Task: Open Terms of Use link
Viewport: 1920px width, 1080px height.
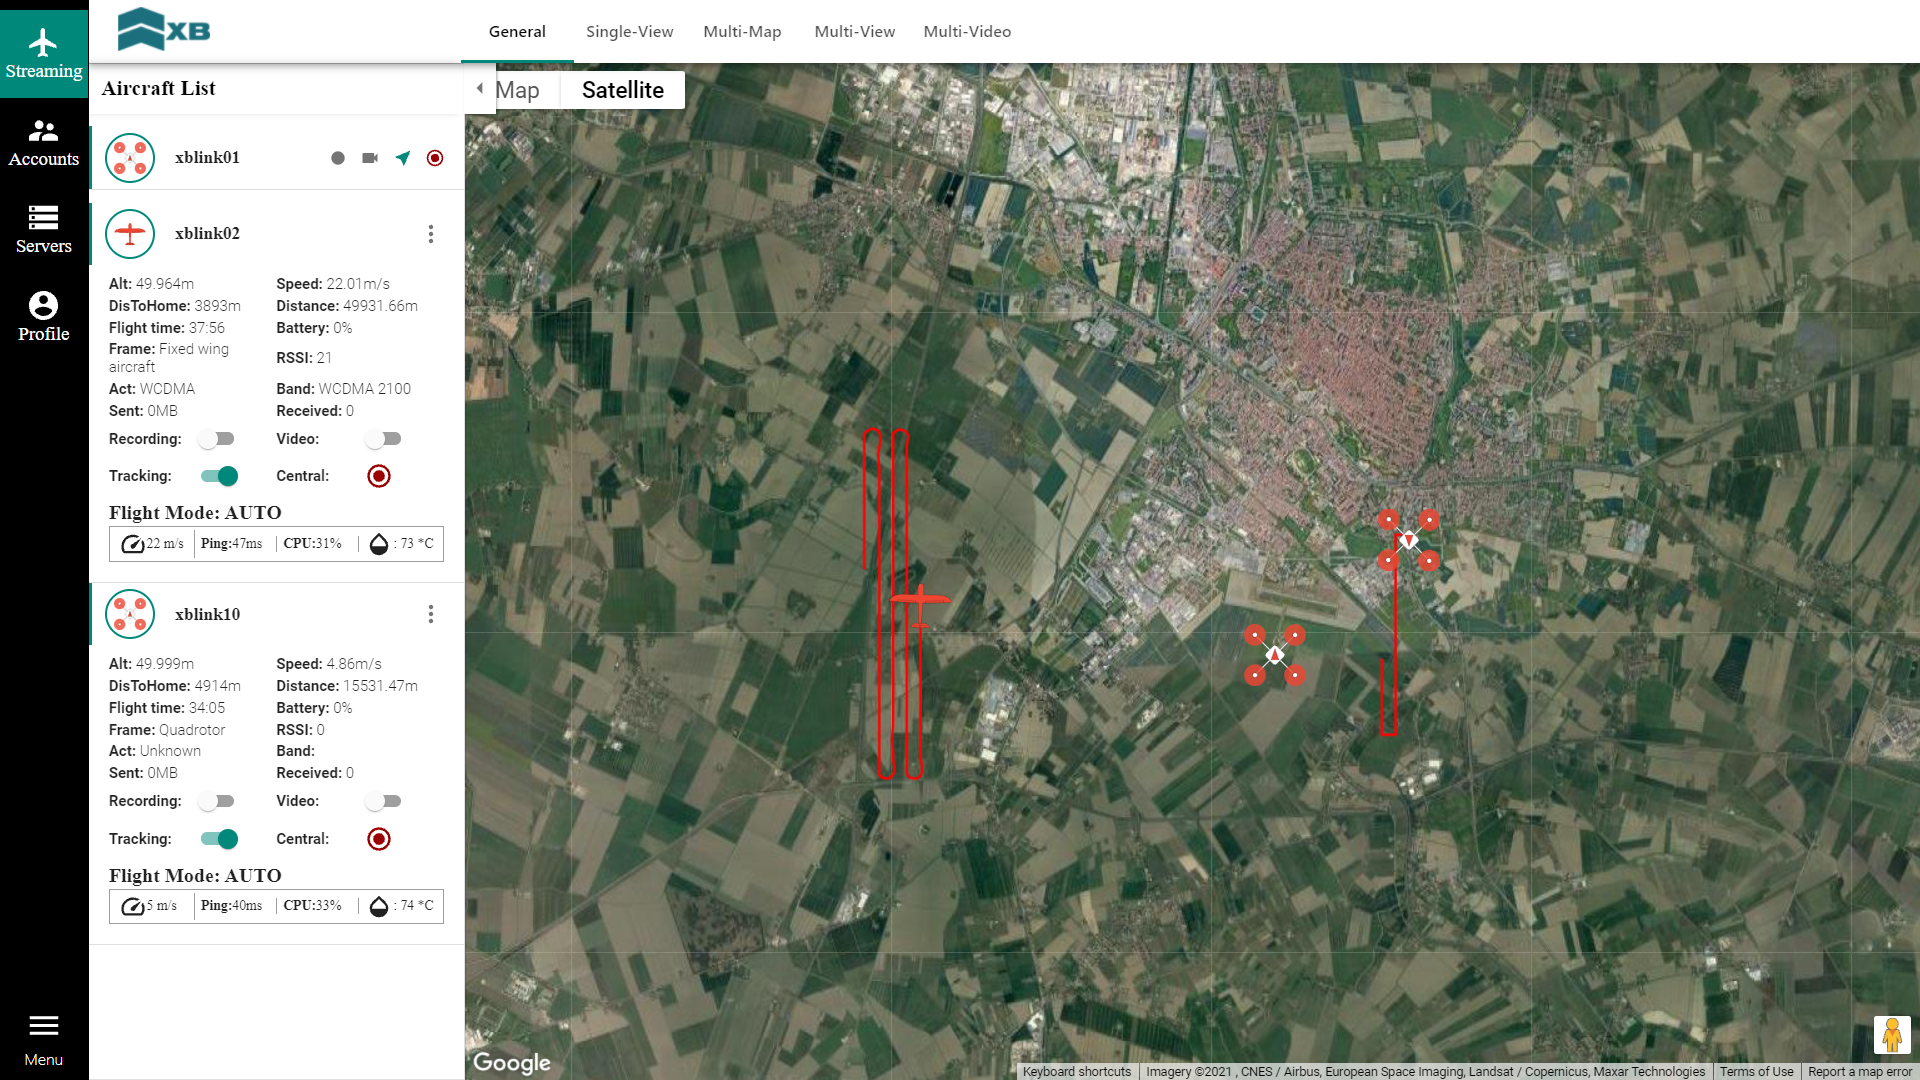Action: click(x=1756, y=1071)
